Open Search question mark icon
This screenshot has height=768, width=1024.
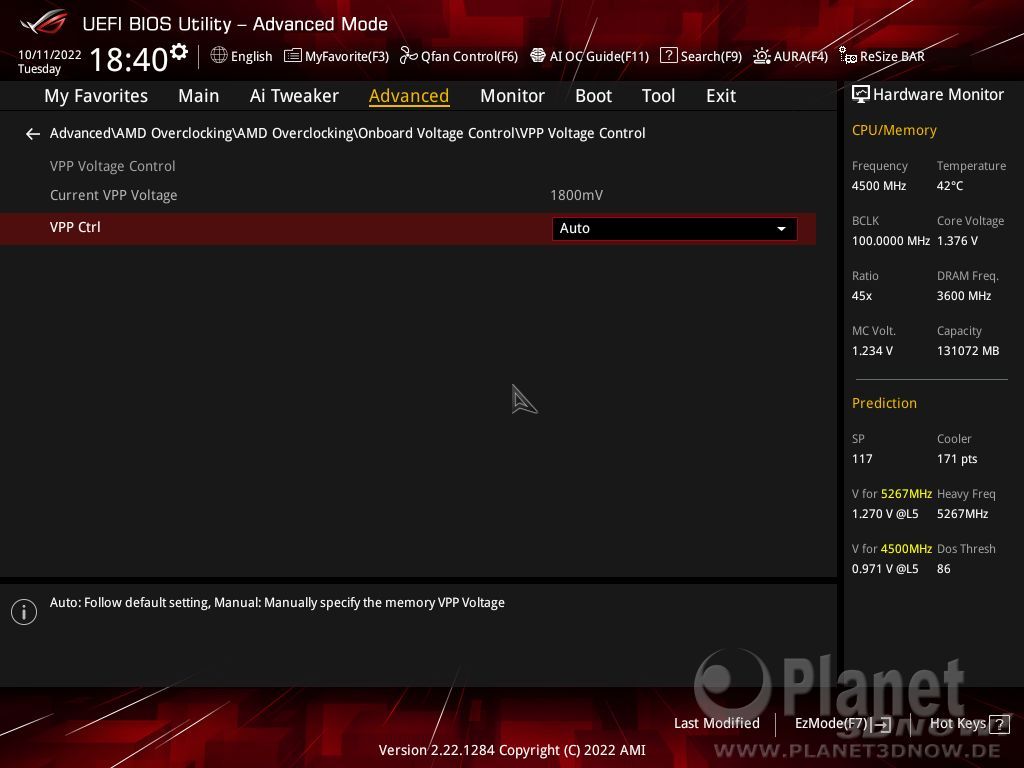pos(668,56)
